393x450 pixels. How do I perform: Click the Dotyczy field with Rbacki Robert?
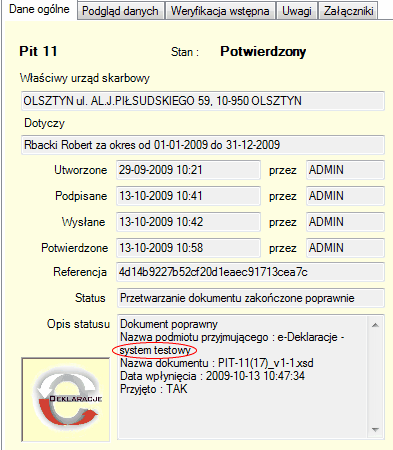pyautogui.click(x=203, y=145)
